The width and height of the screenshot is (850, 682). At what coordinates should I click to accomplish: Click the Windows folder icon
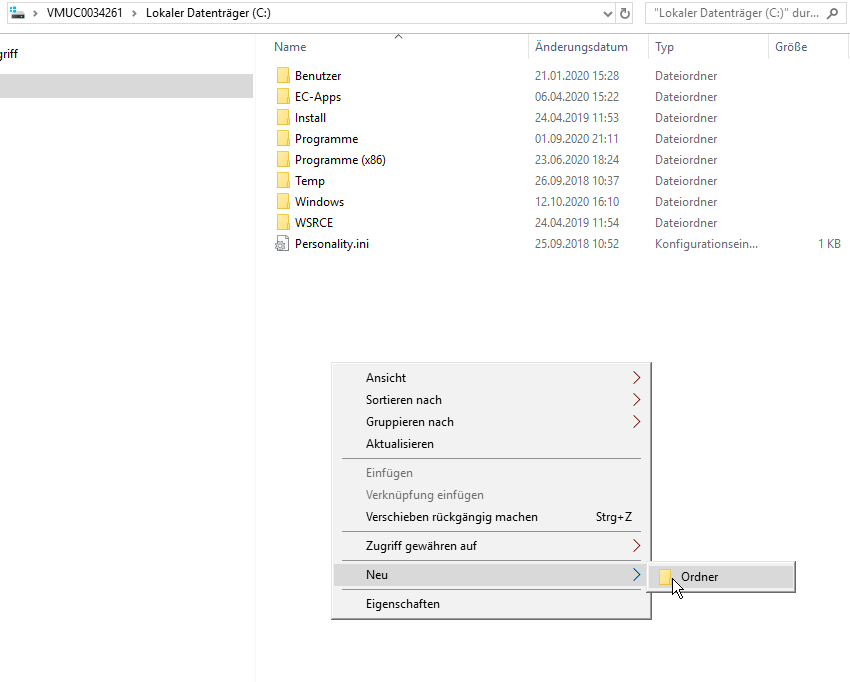coord(283,202)
